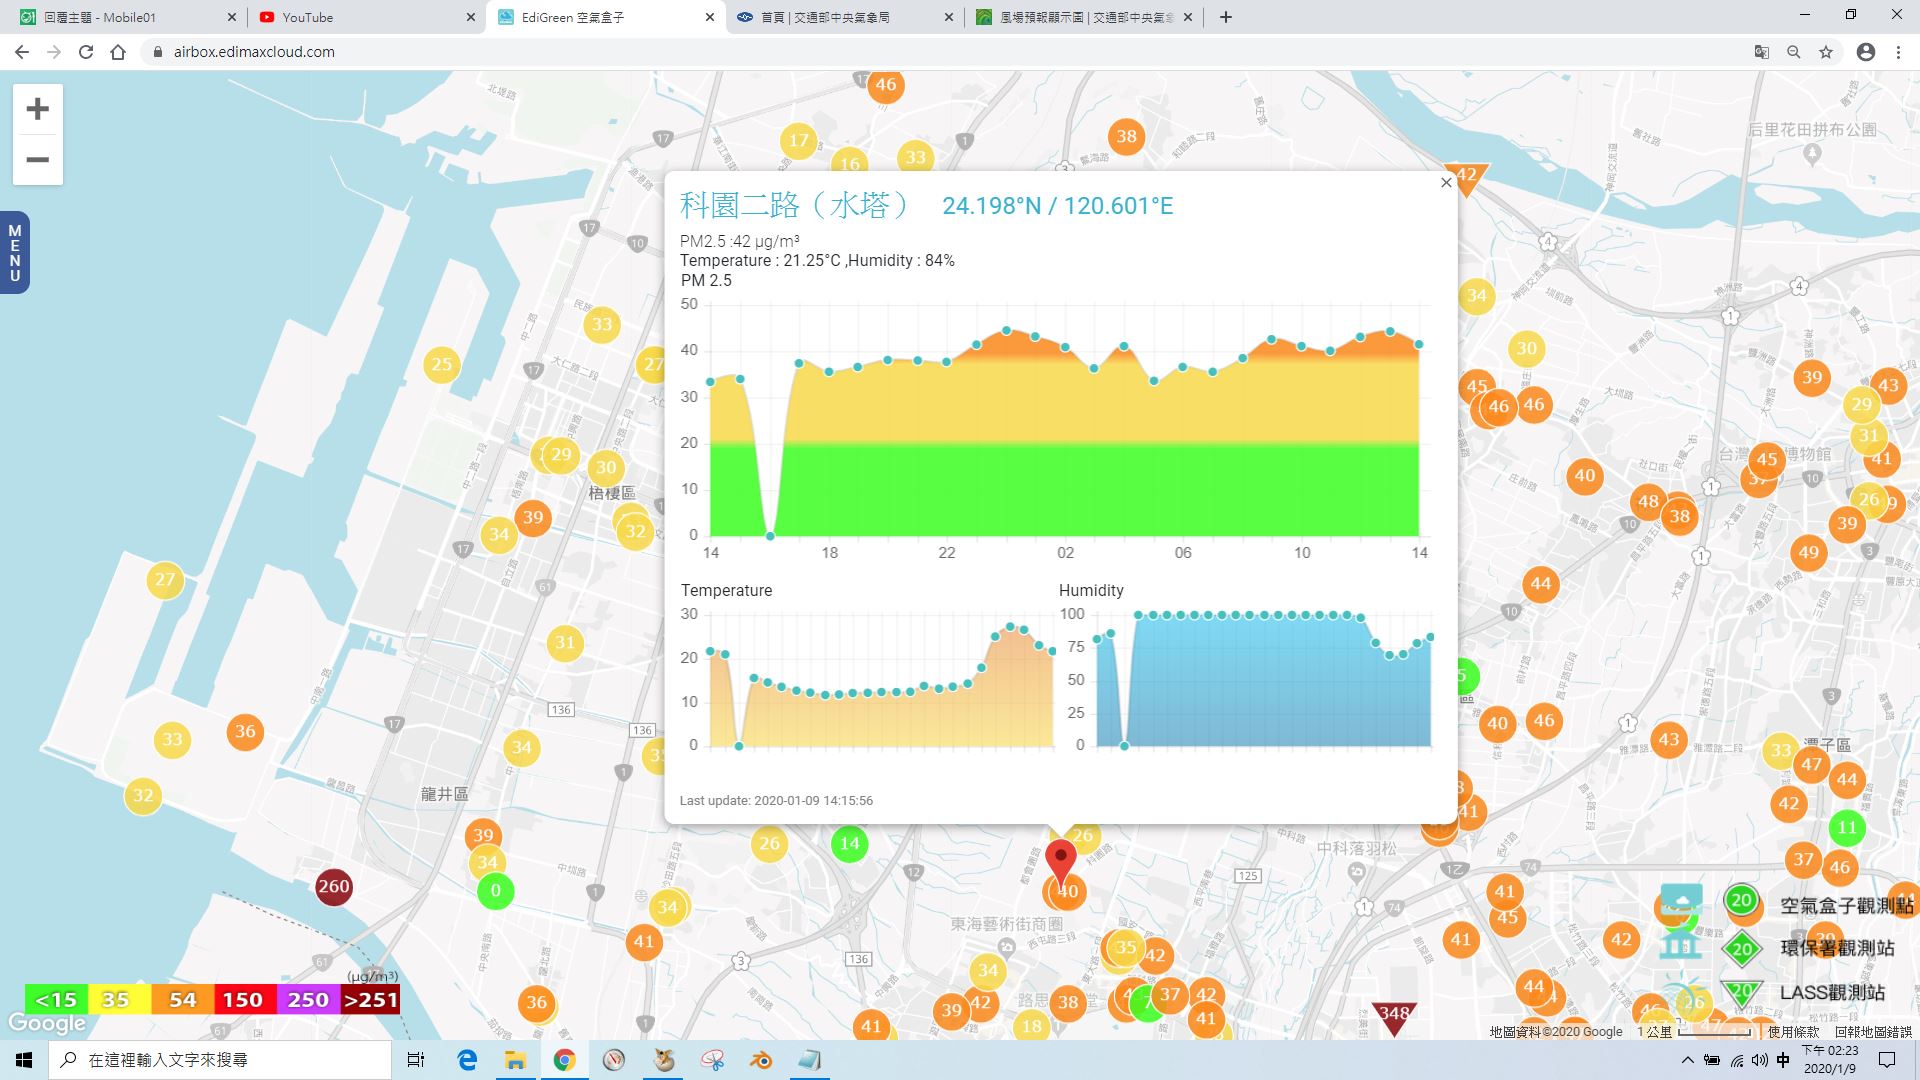Open the blue MENU side tab
Image resolution: width=1920 pixels, height=1080 pixels.
pos(14,253)
